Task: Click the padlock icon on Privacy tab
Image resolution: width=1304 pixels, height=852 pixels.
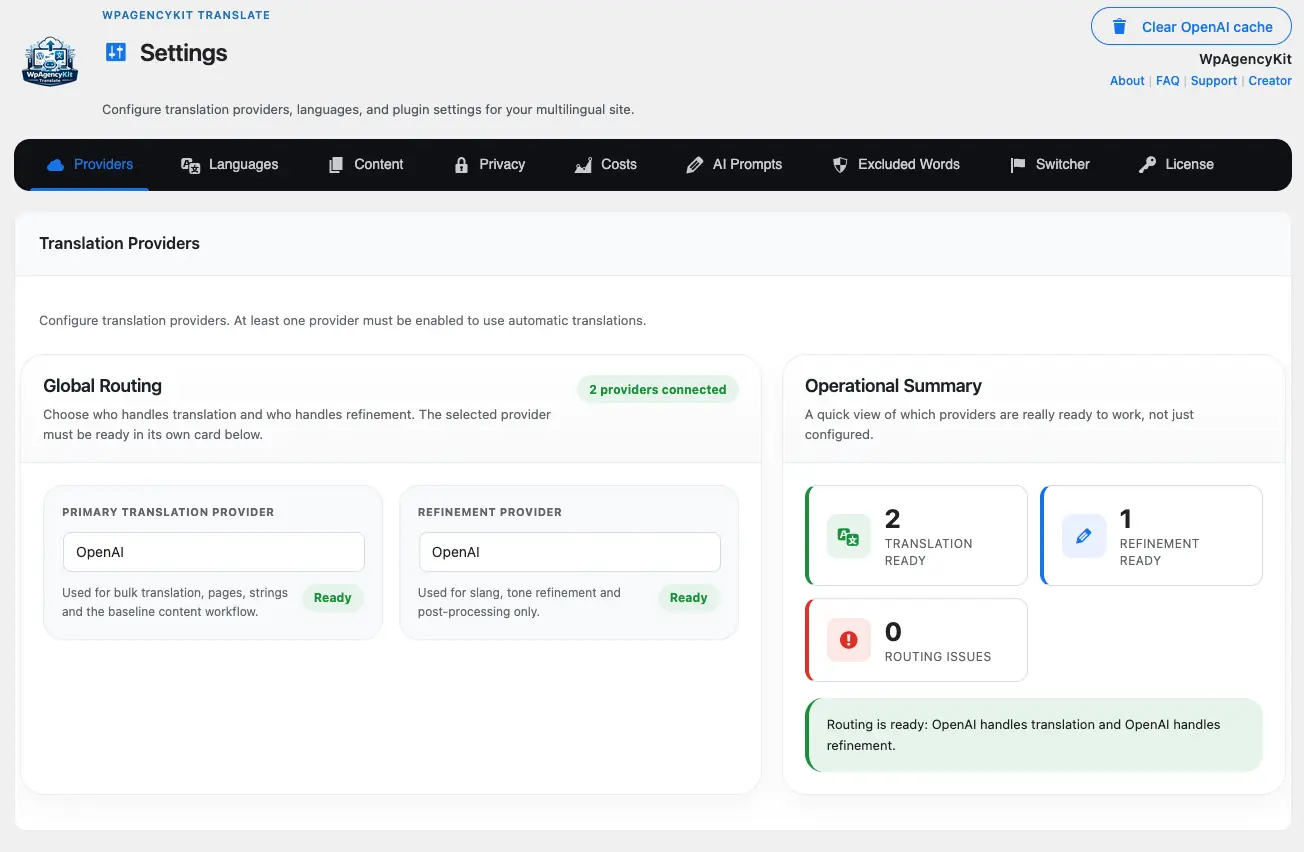Action: pos(461,165)
